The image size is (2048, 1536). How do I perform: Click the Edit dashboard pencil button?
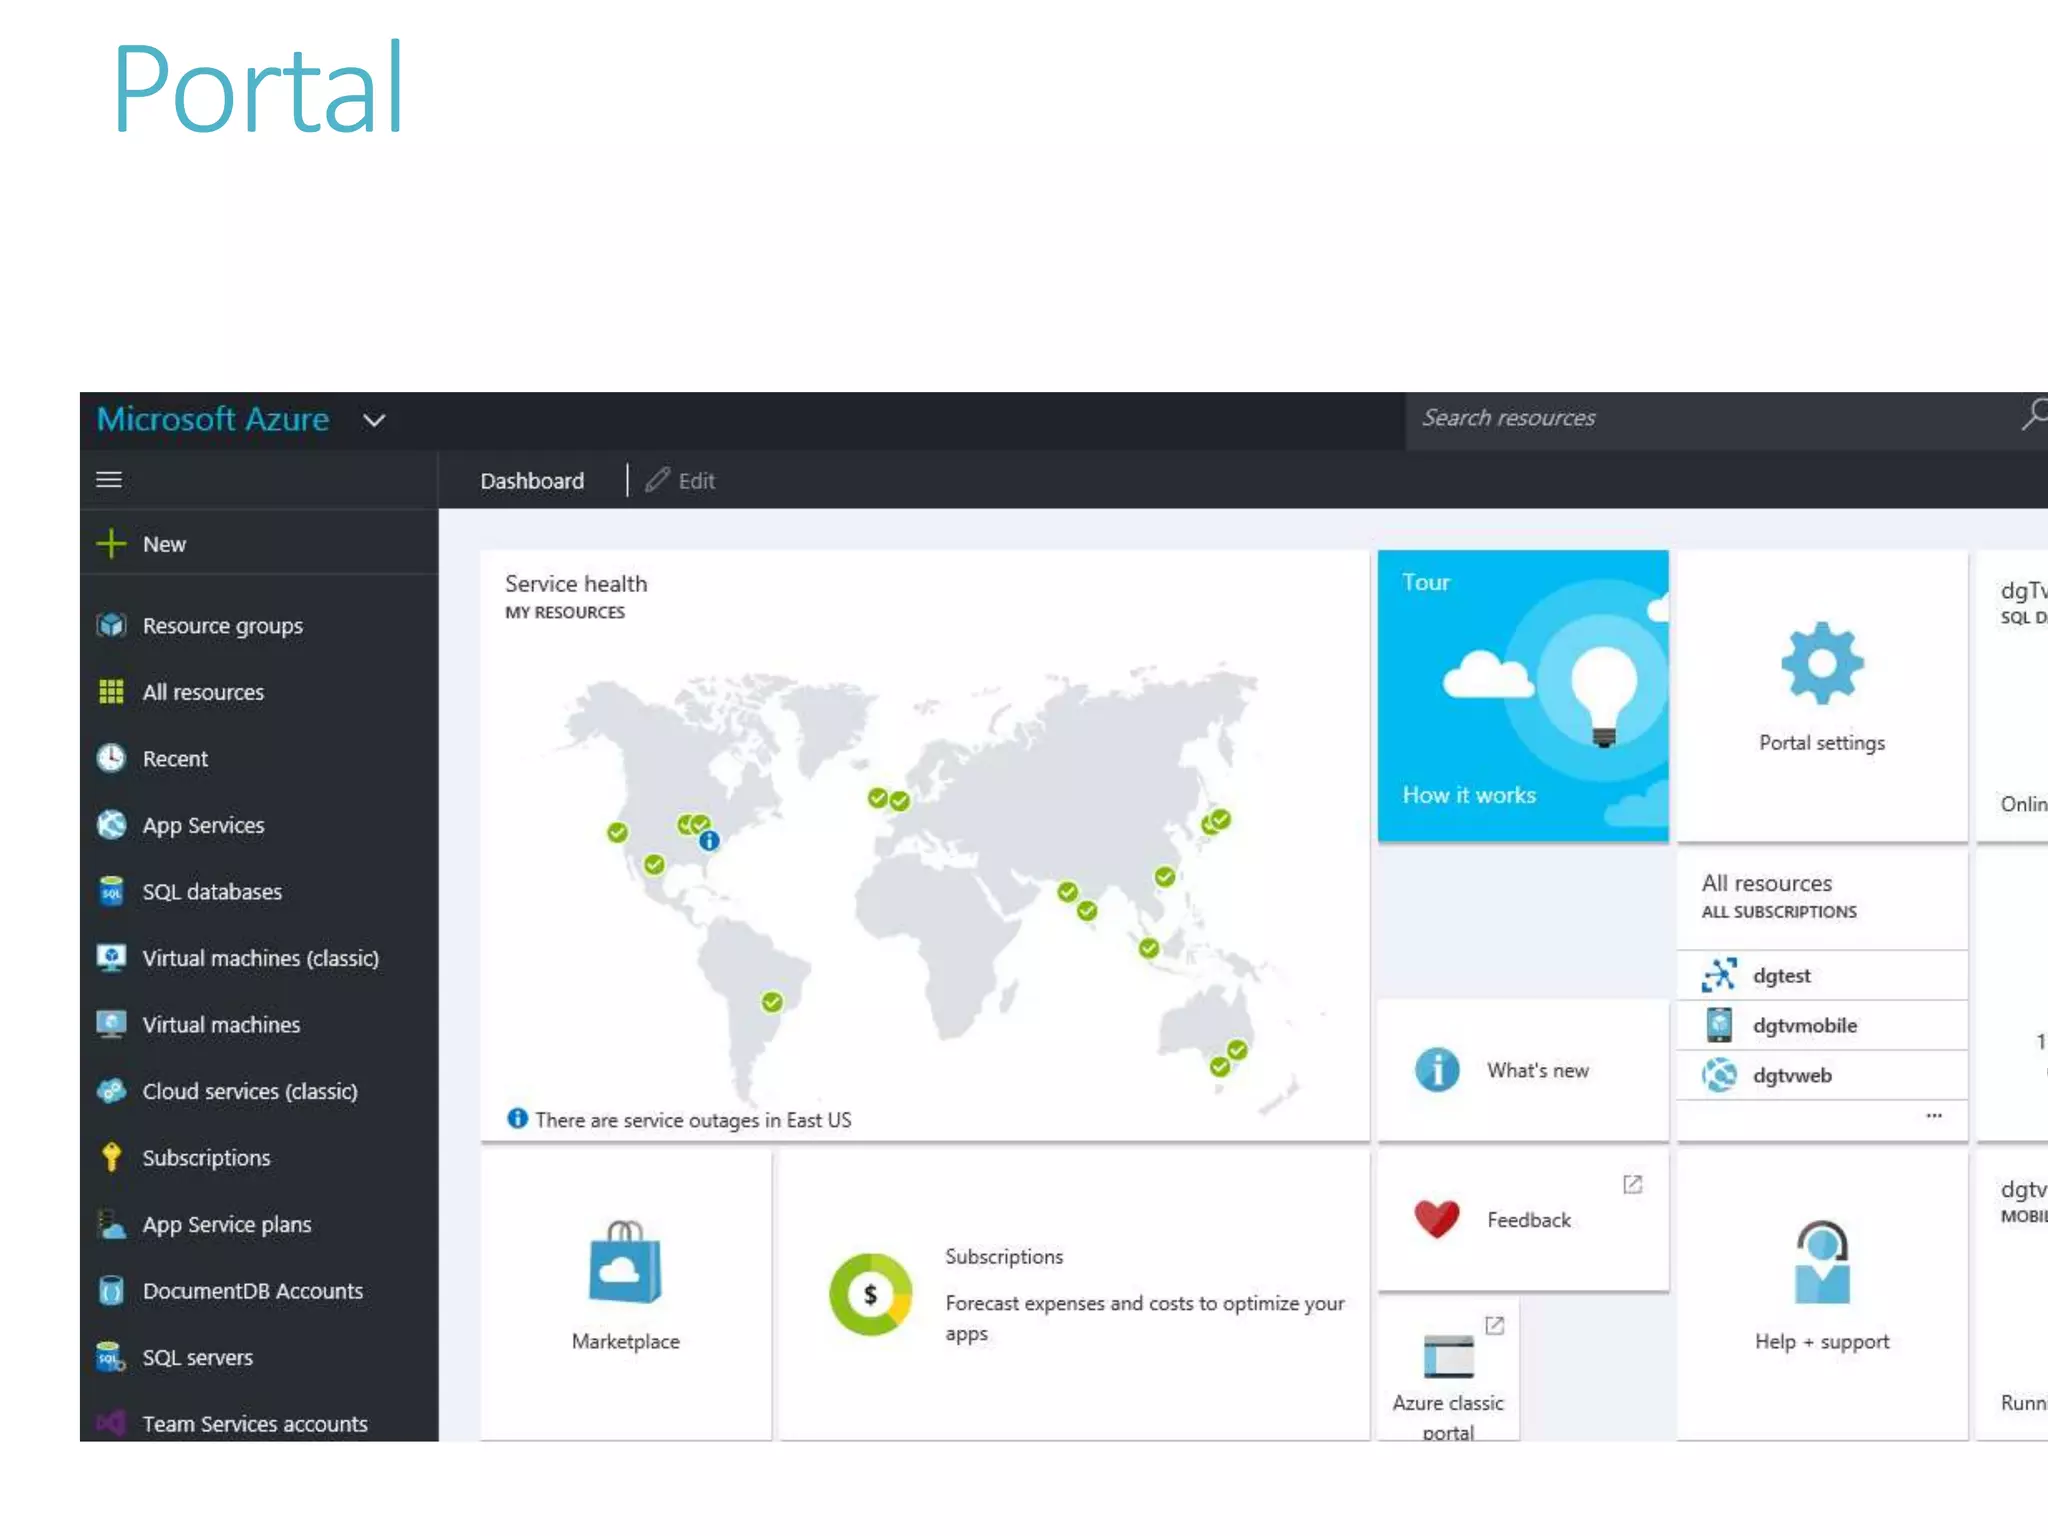[681, 481]
